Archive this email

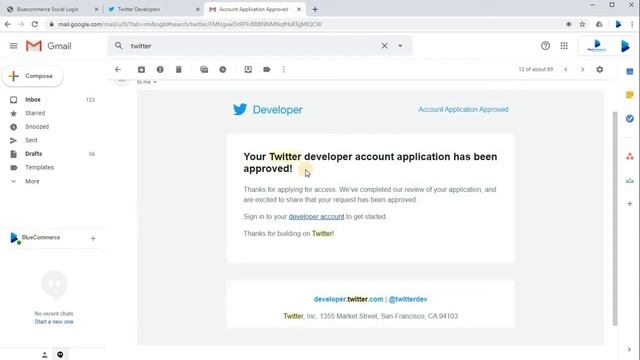(141, 69)
